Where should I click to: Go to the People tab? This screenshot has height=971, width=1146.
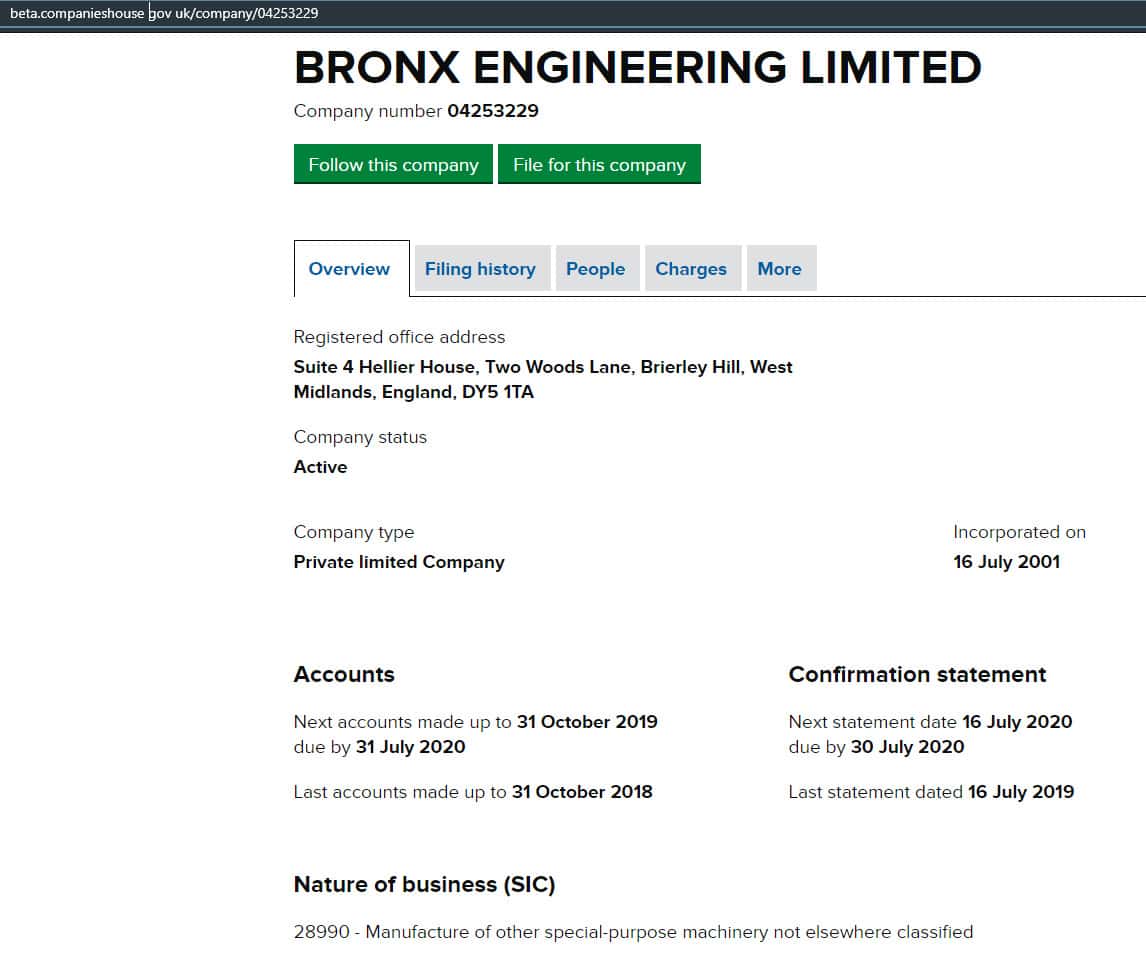[595, 269]
